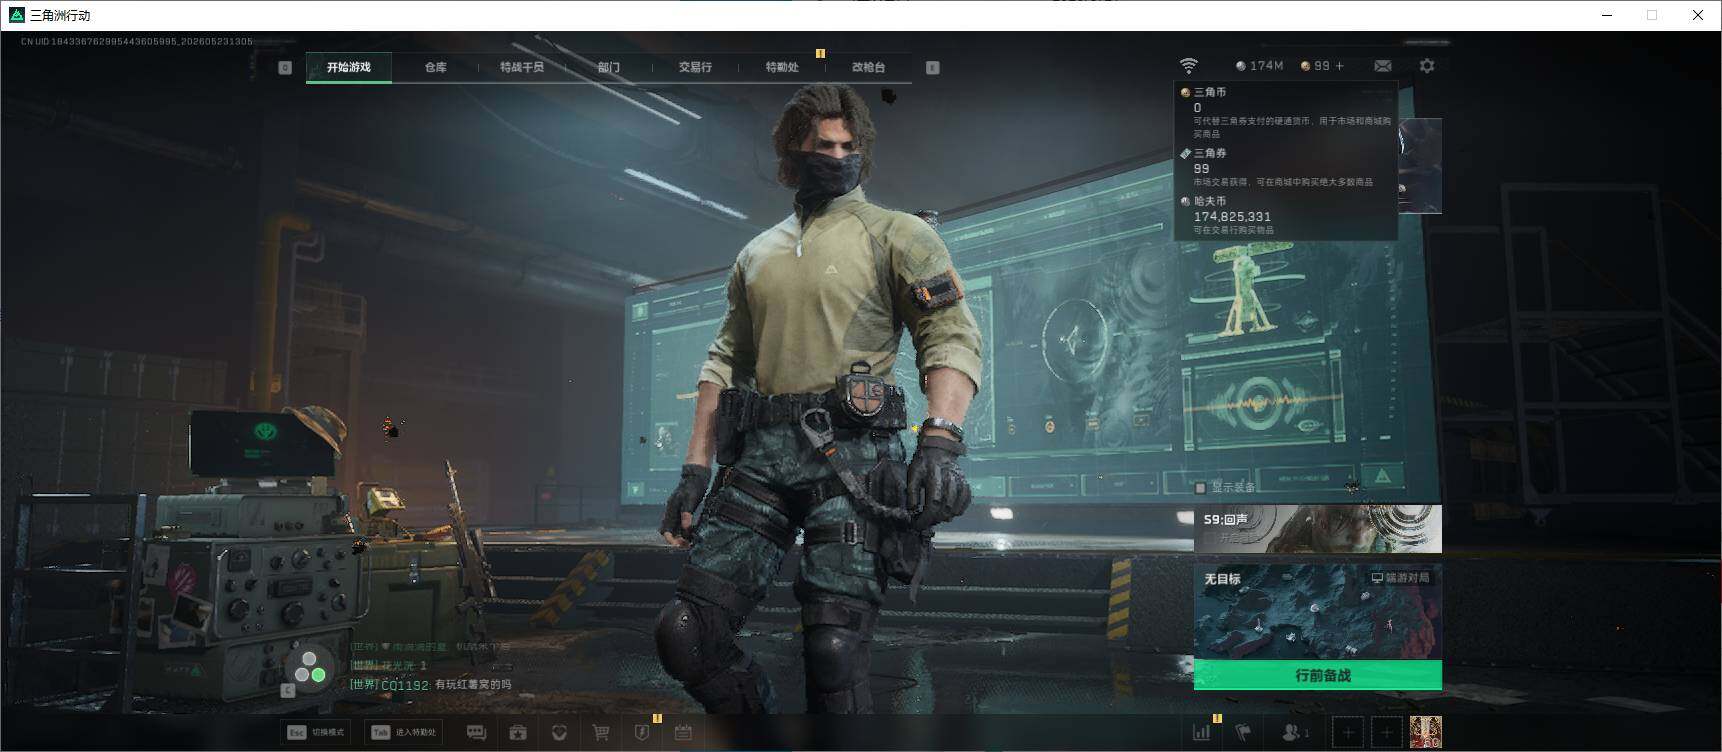Image resolution: width=1722 pixels, height=752 pixels.
Task: Click the 三角洲行动 app icon in title bar
Action: point(16,15)
